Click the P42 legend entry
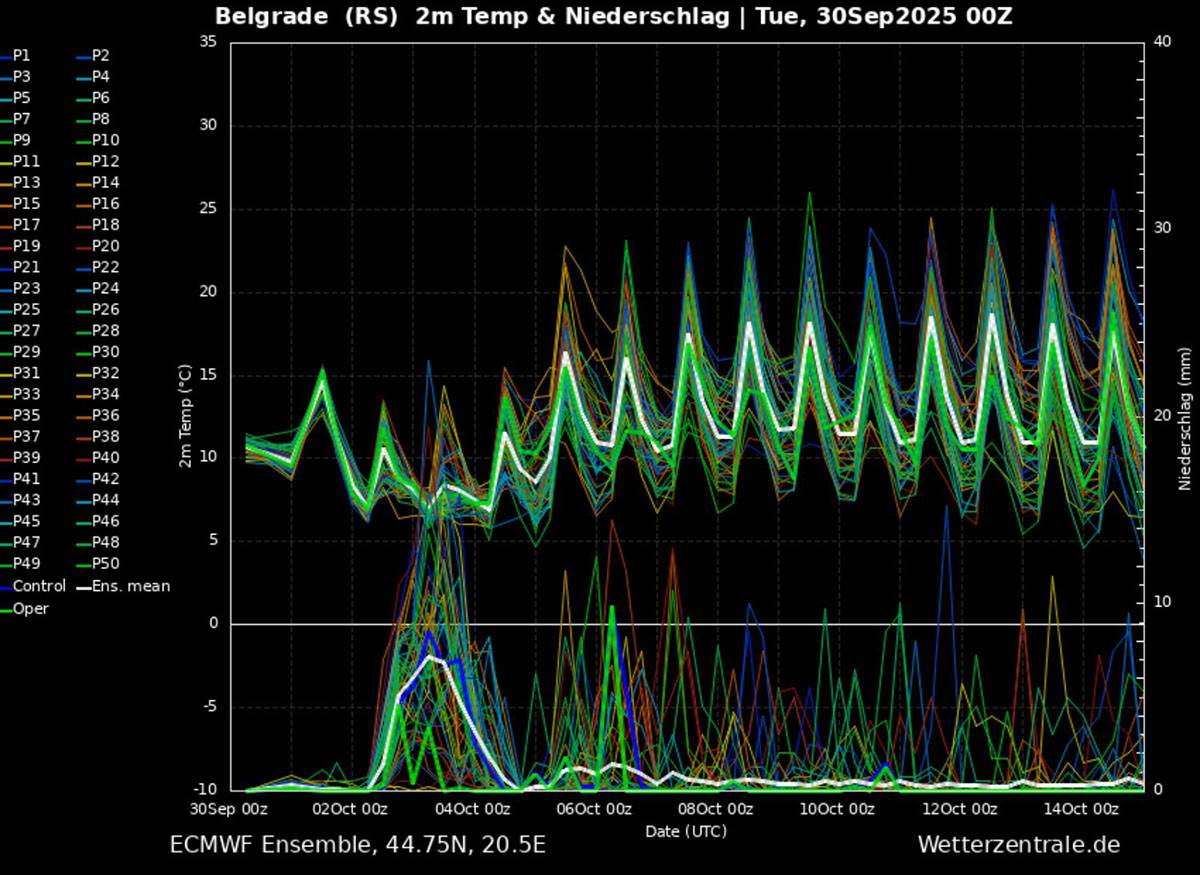1200x875 pixels. click(x=103, y=478)
